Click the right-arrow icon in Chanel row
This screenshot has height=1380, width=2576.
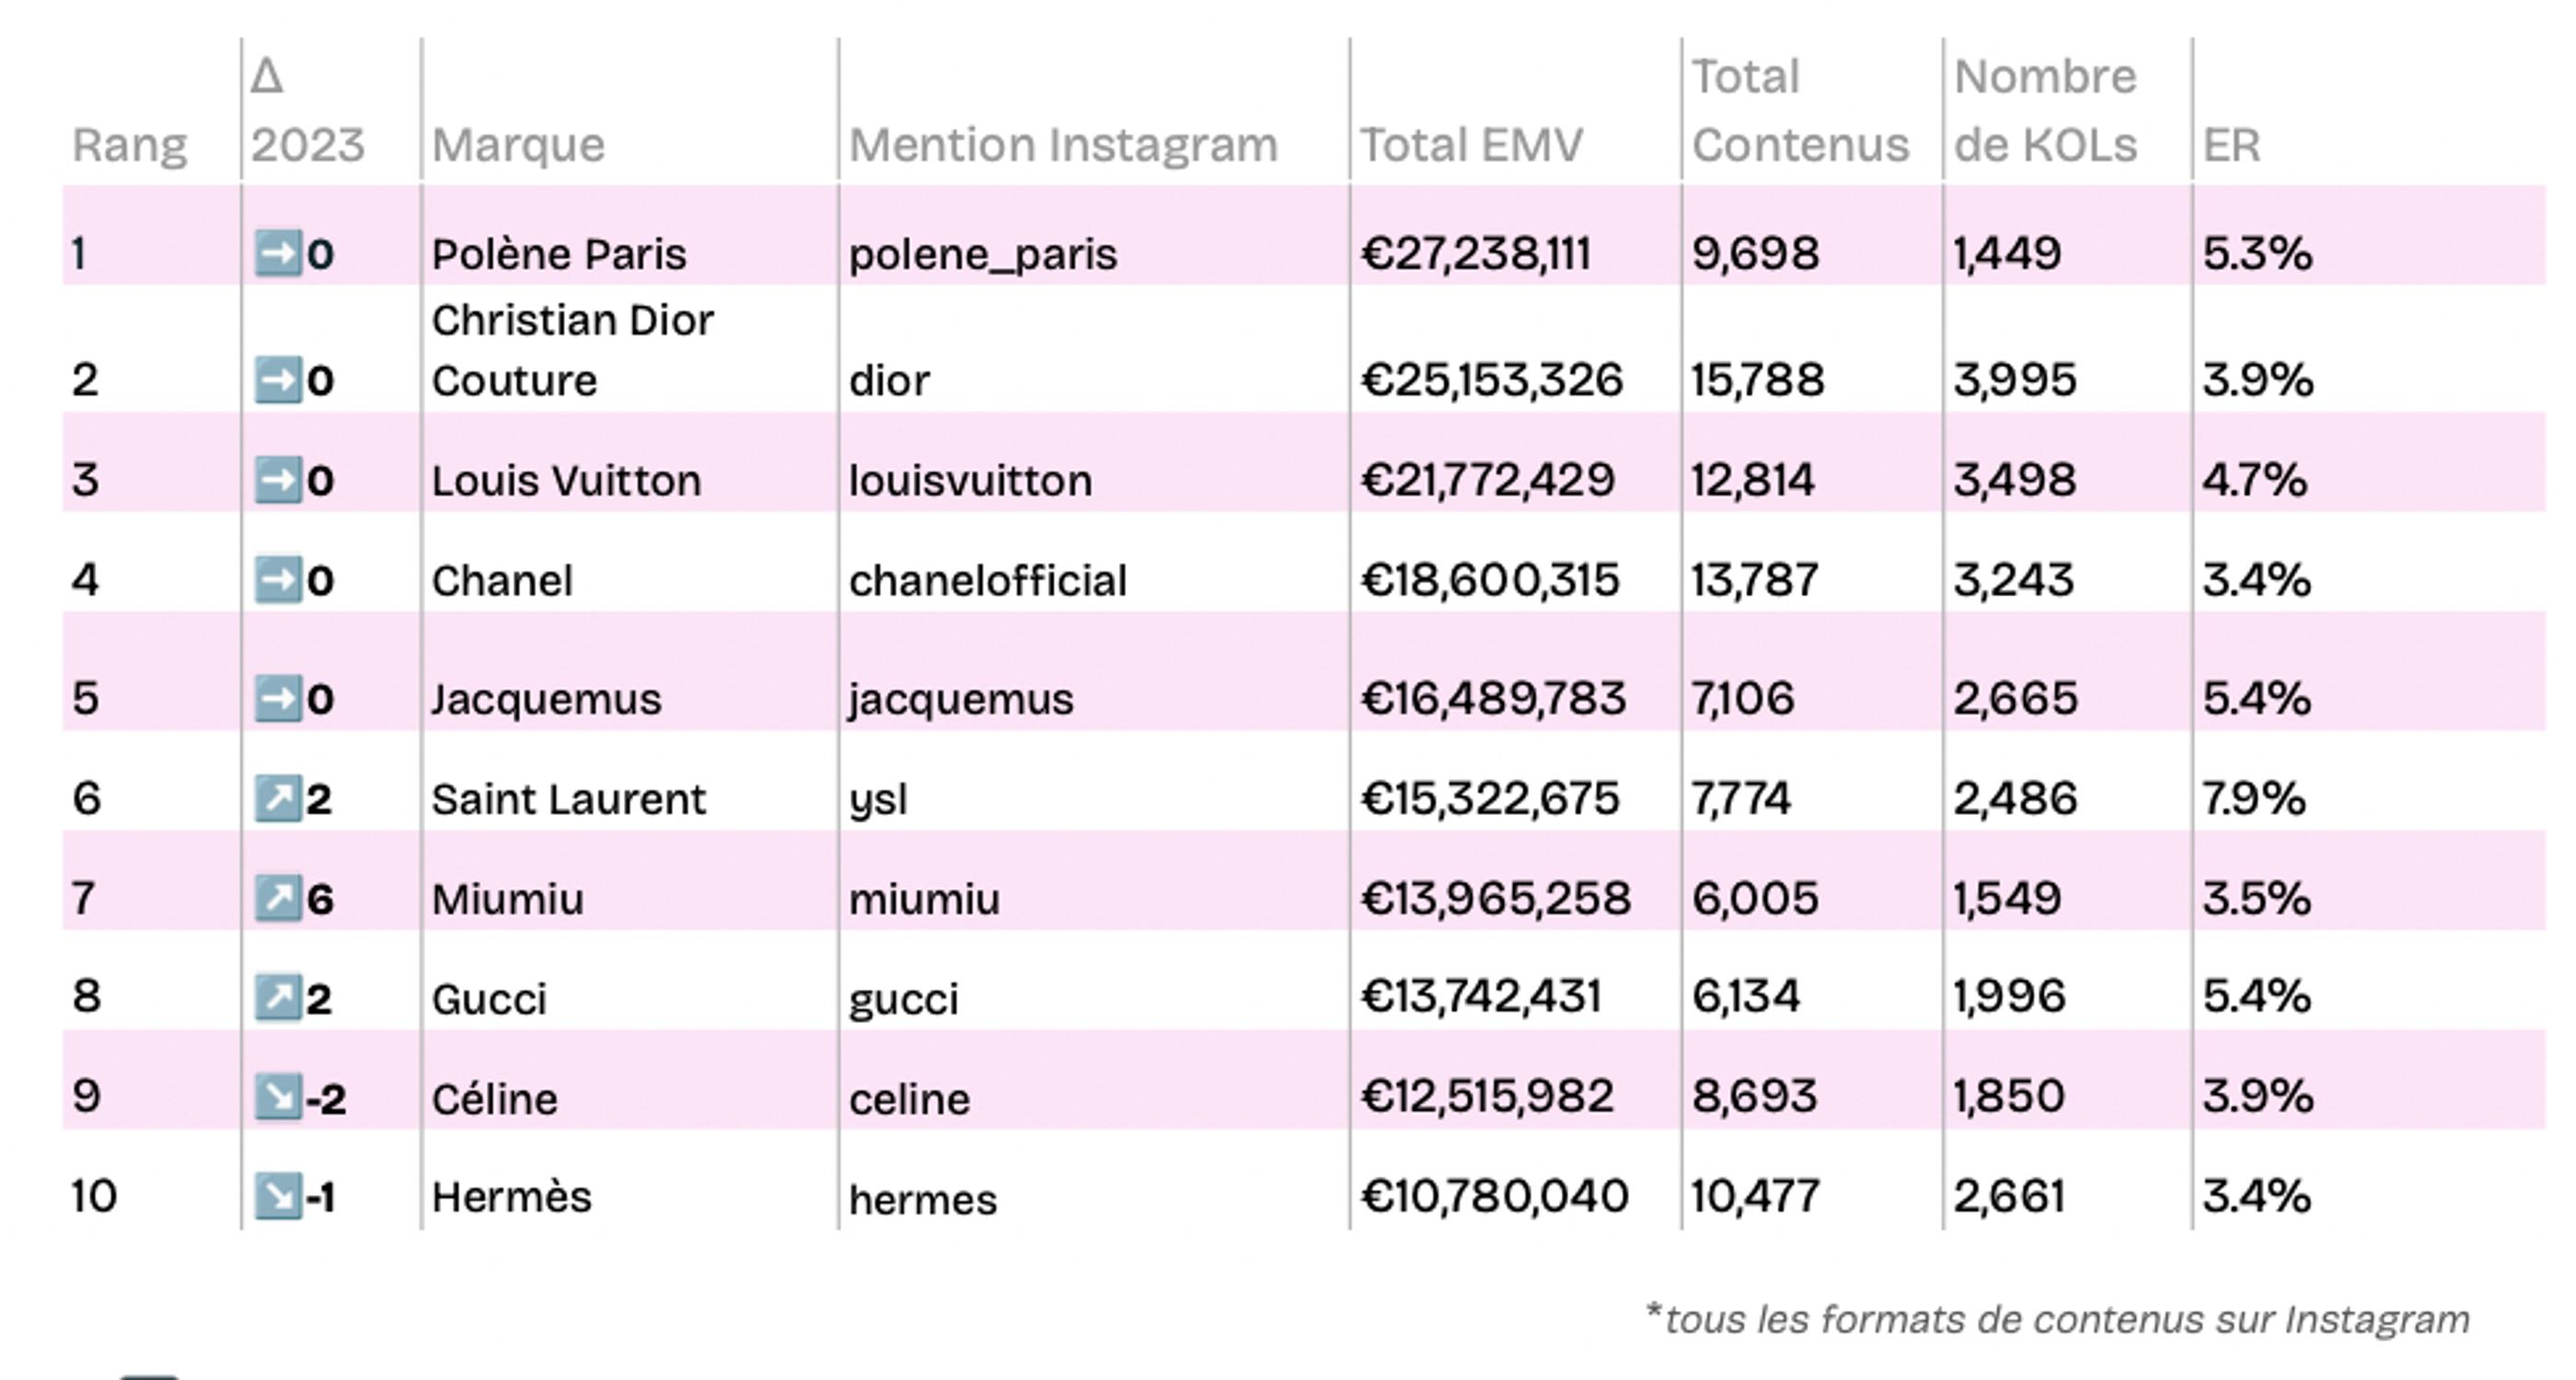click(x=277, y=580)
